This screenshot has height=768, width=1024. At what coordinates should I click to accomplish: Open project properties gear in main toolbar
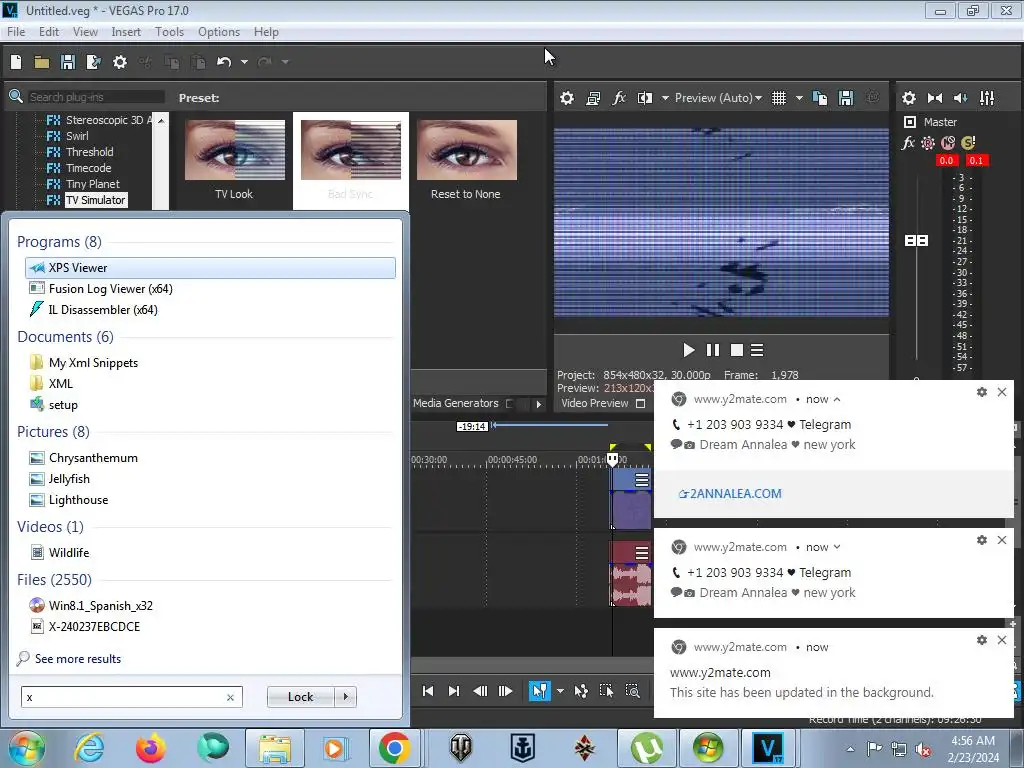[120, 62]
